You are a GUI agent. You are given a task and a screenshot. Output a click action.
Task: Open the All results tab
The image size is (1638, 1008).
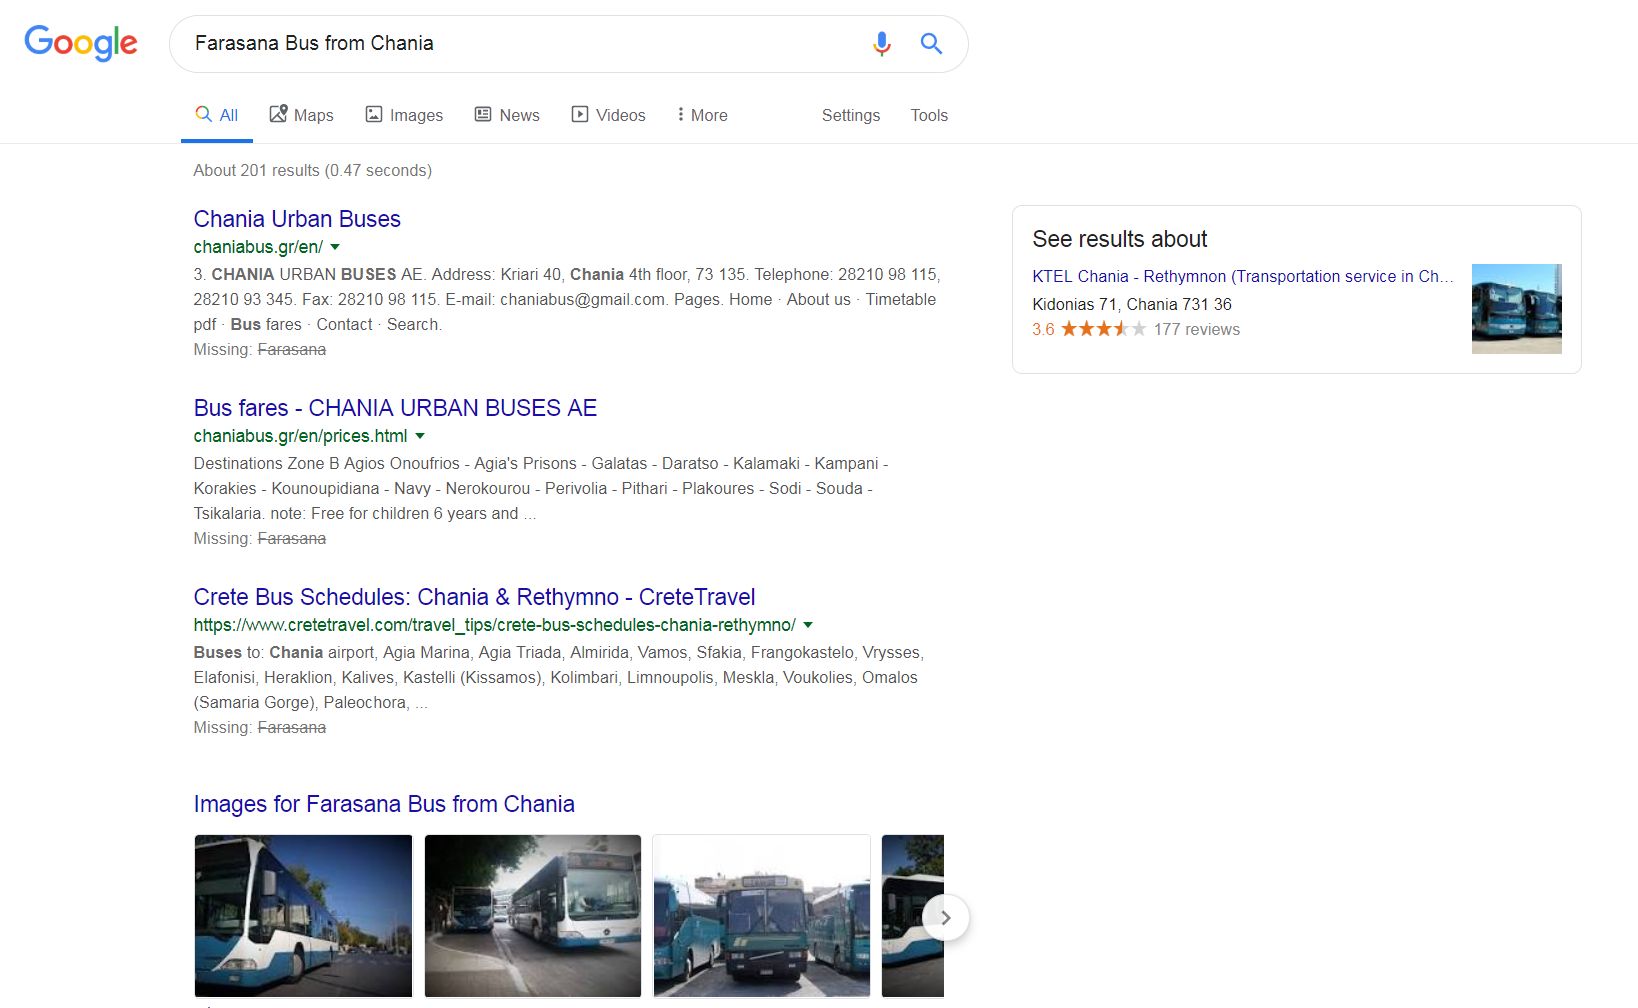217,115
